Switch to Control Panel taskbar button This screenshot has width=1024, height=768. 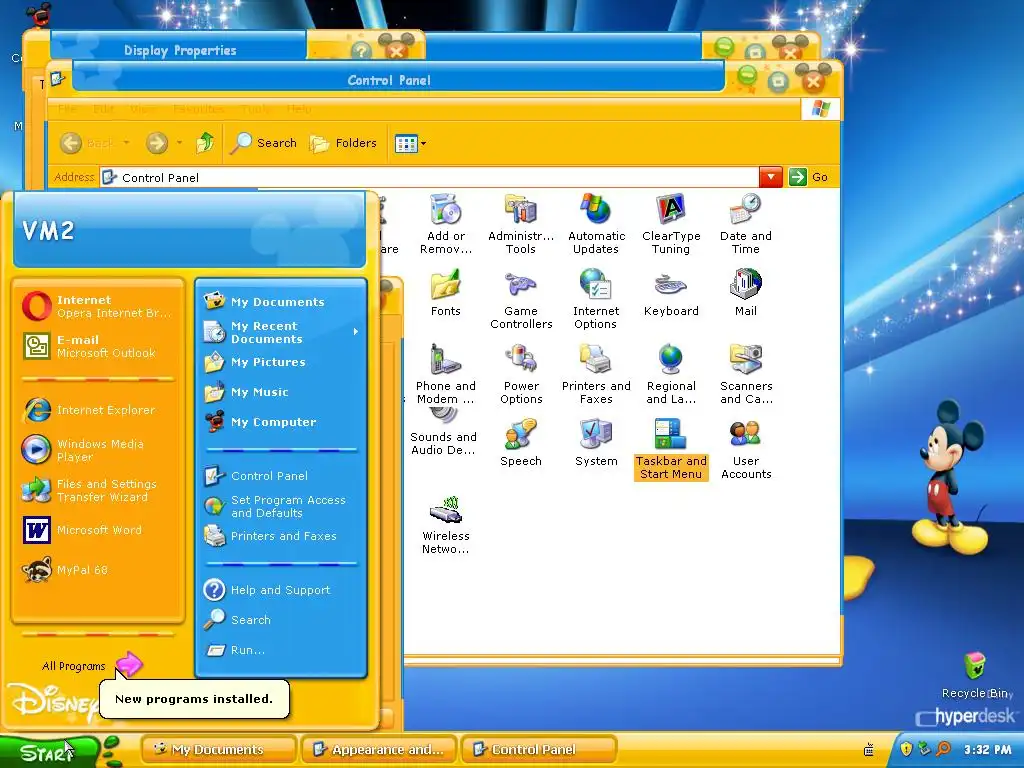click(x=539, y=750)
